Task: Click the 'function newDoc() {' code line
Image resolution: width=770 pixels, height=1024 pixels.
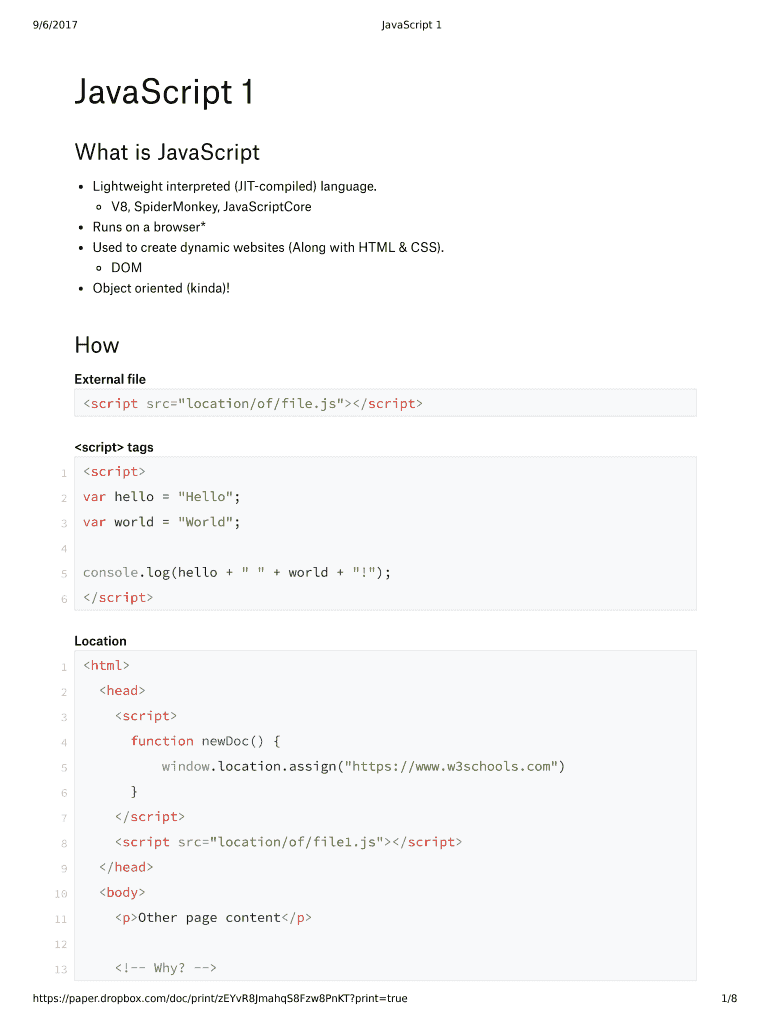Action: click(206, 741)
